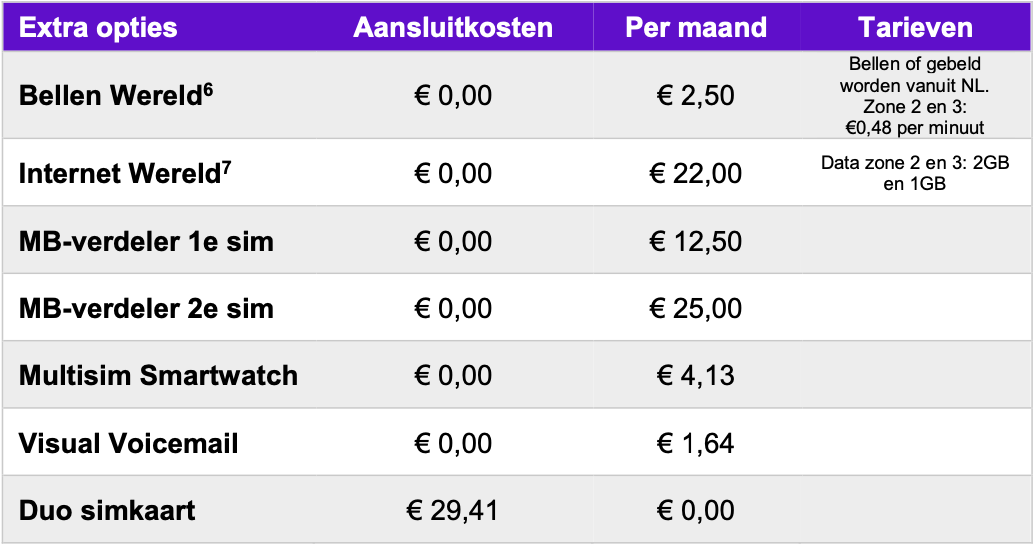Image resolution: width=1034 pixels, height=546 pixels.
Task: Select the Tarieven column header
Action: click(x=915, y=28)
